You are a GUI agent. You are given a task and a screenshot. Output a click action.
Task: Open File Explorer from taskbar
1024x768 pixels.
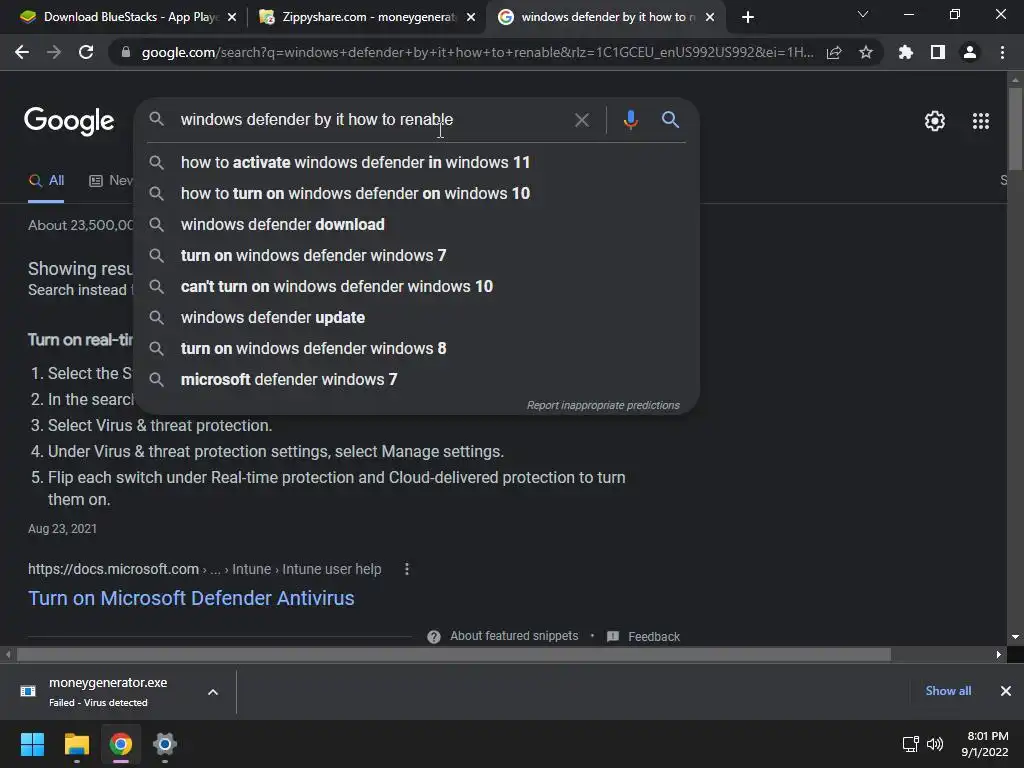[76, 744]
